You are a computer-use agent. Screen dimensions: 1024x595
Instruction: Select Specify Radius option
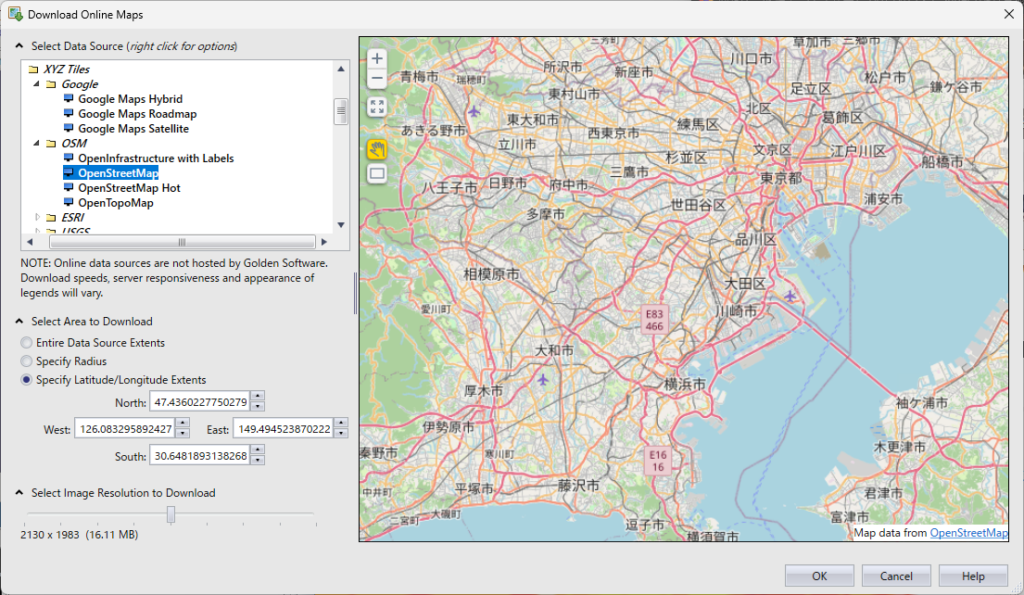click(x=26, y=361)
